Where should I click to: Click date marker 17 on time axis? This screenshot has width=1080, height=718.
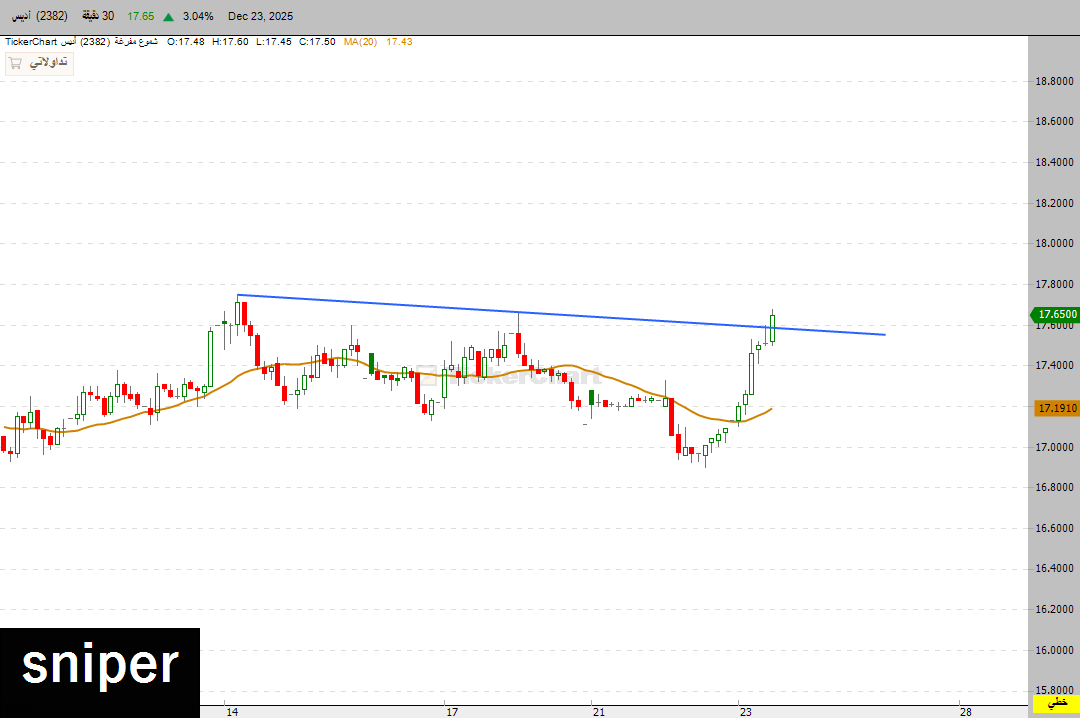click(452, 712)
